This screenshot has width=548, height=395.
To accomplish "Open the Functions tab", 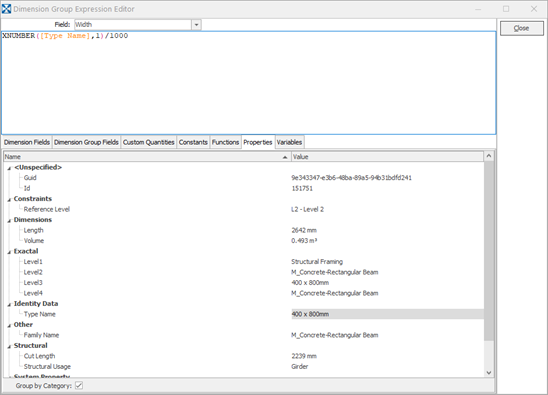I will tap(225, 142).
